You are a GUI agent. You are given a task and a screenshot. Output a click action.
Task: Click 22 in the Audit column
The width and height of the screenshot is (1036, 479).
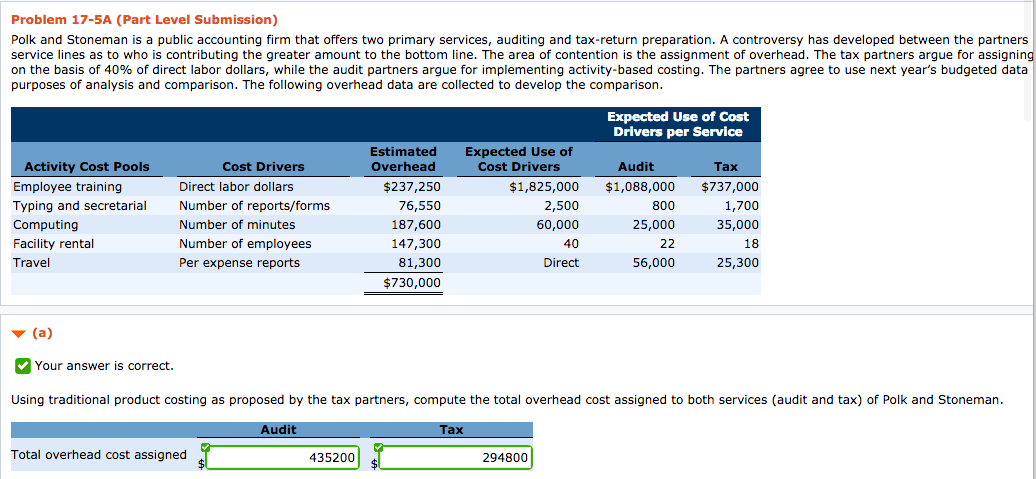(668, 244)
